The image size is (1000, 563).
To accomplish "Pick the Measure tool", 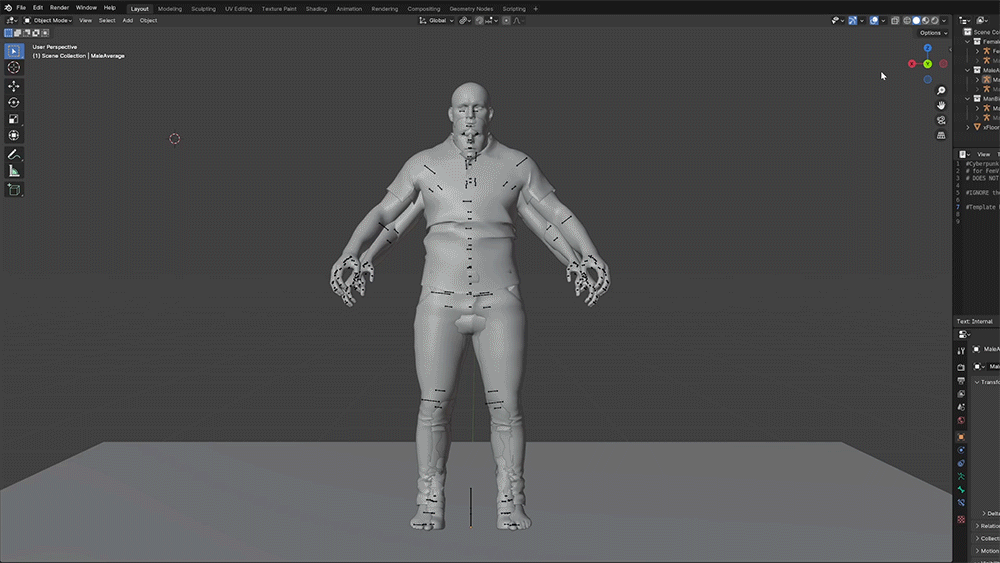I will pyautogui.click(x=14, y=171).
